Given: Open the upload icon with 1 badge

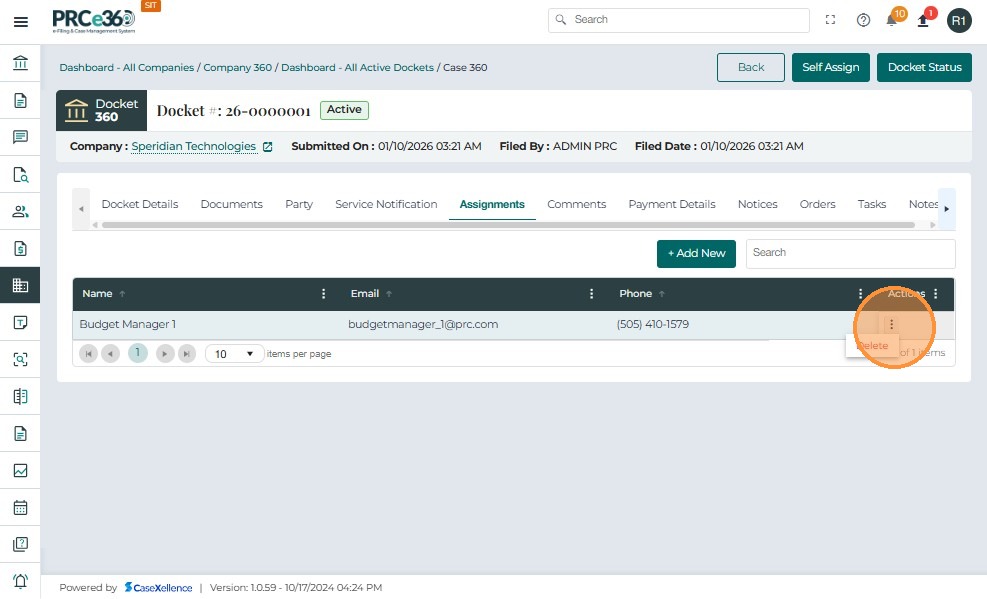Looking at the screenshot, I should click(924, 20).
